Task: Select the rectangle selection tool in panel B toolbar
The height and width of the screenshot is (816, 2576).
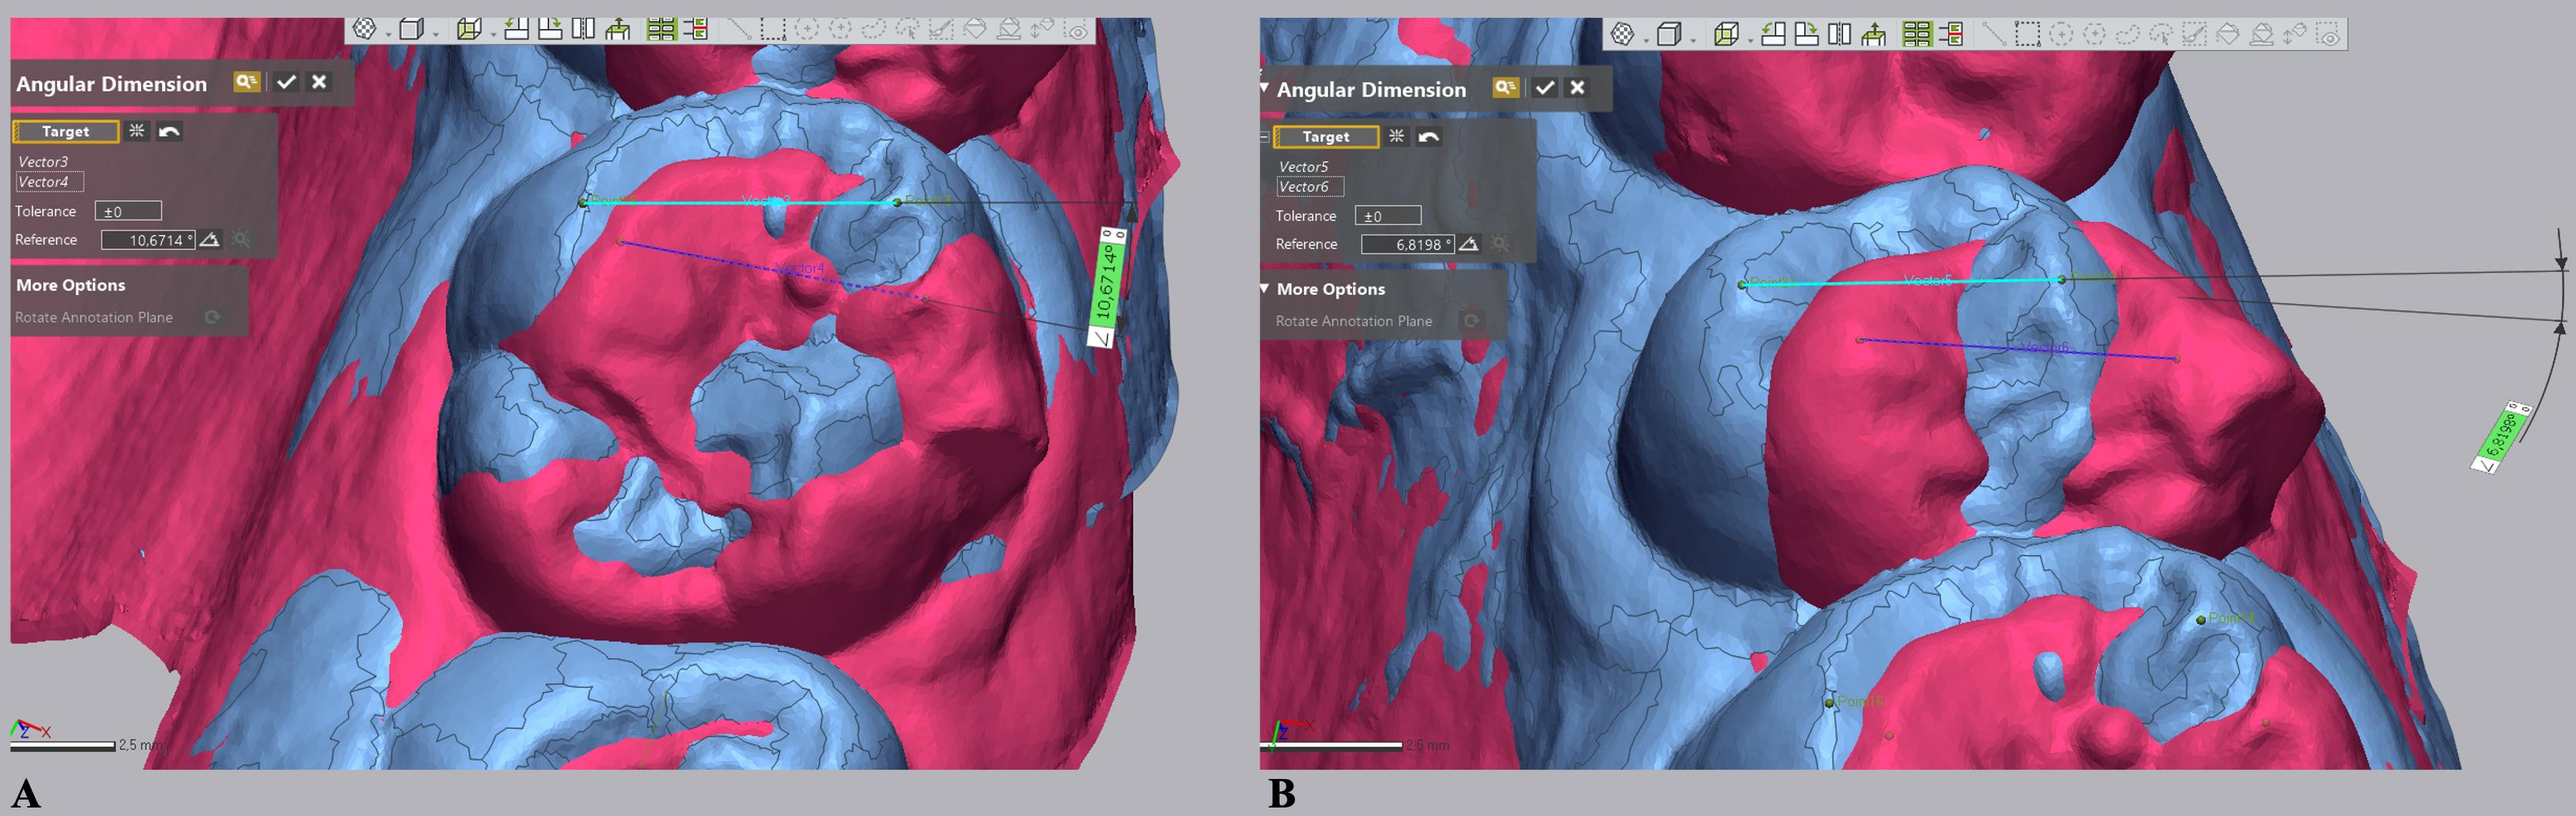Action: (2027, 34)
